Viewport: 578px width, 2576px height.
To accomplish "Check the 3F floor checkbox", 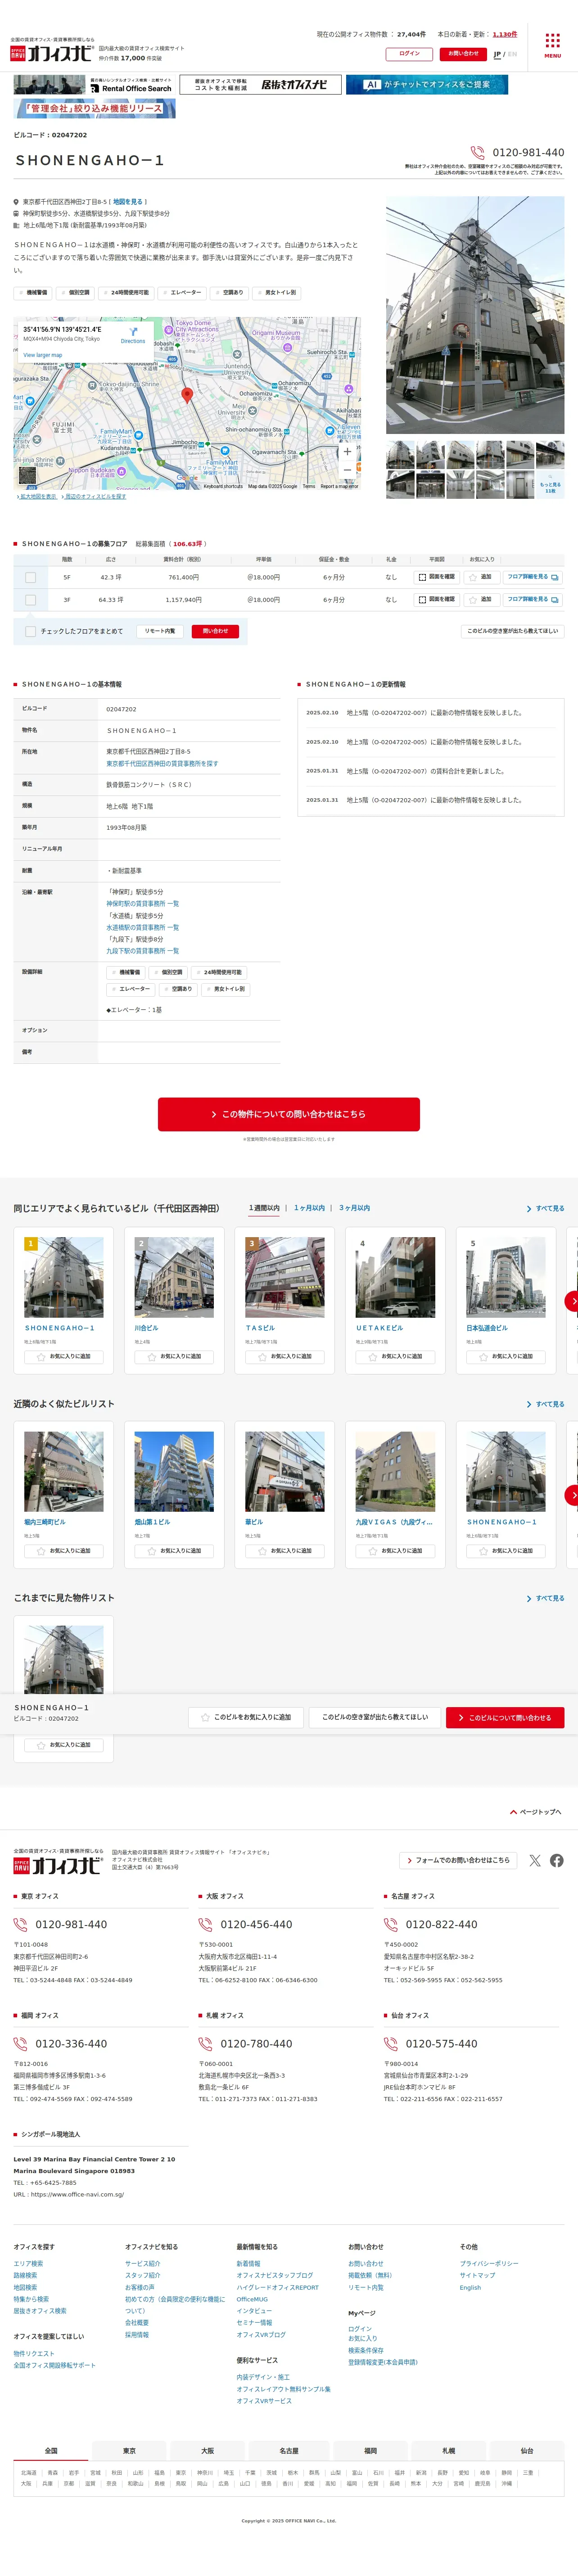I will click(30, 600).
